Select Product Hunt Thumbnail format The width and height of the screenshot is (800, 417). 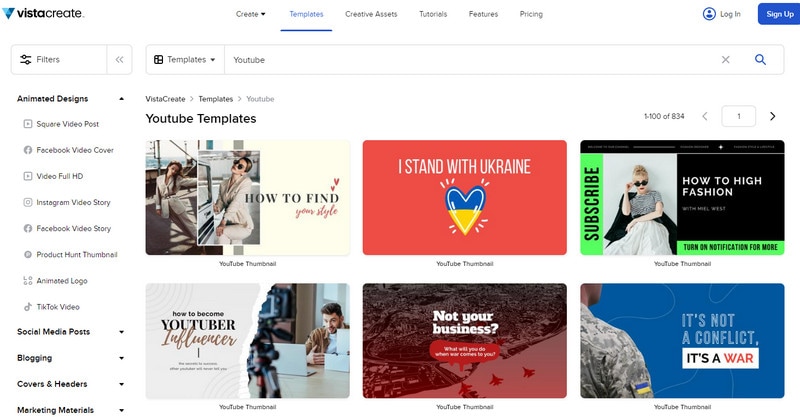click(x=77, y=255)
